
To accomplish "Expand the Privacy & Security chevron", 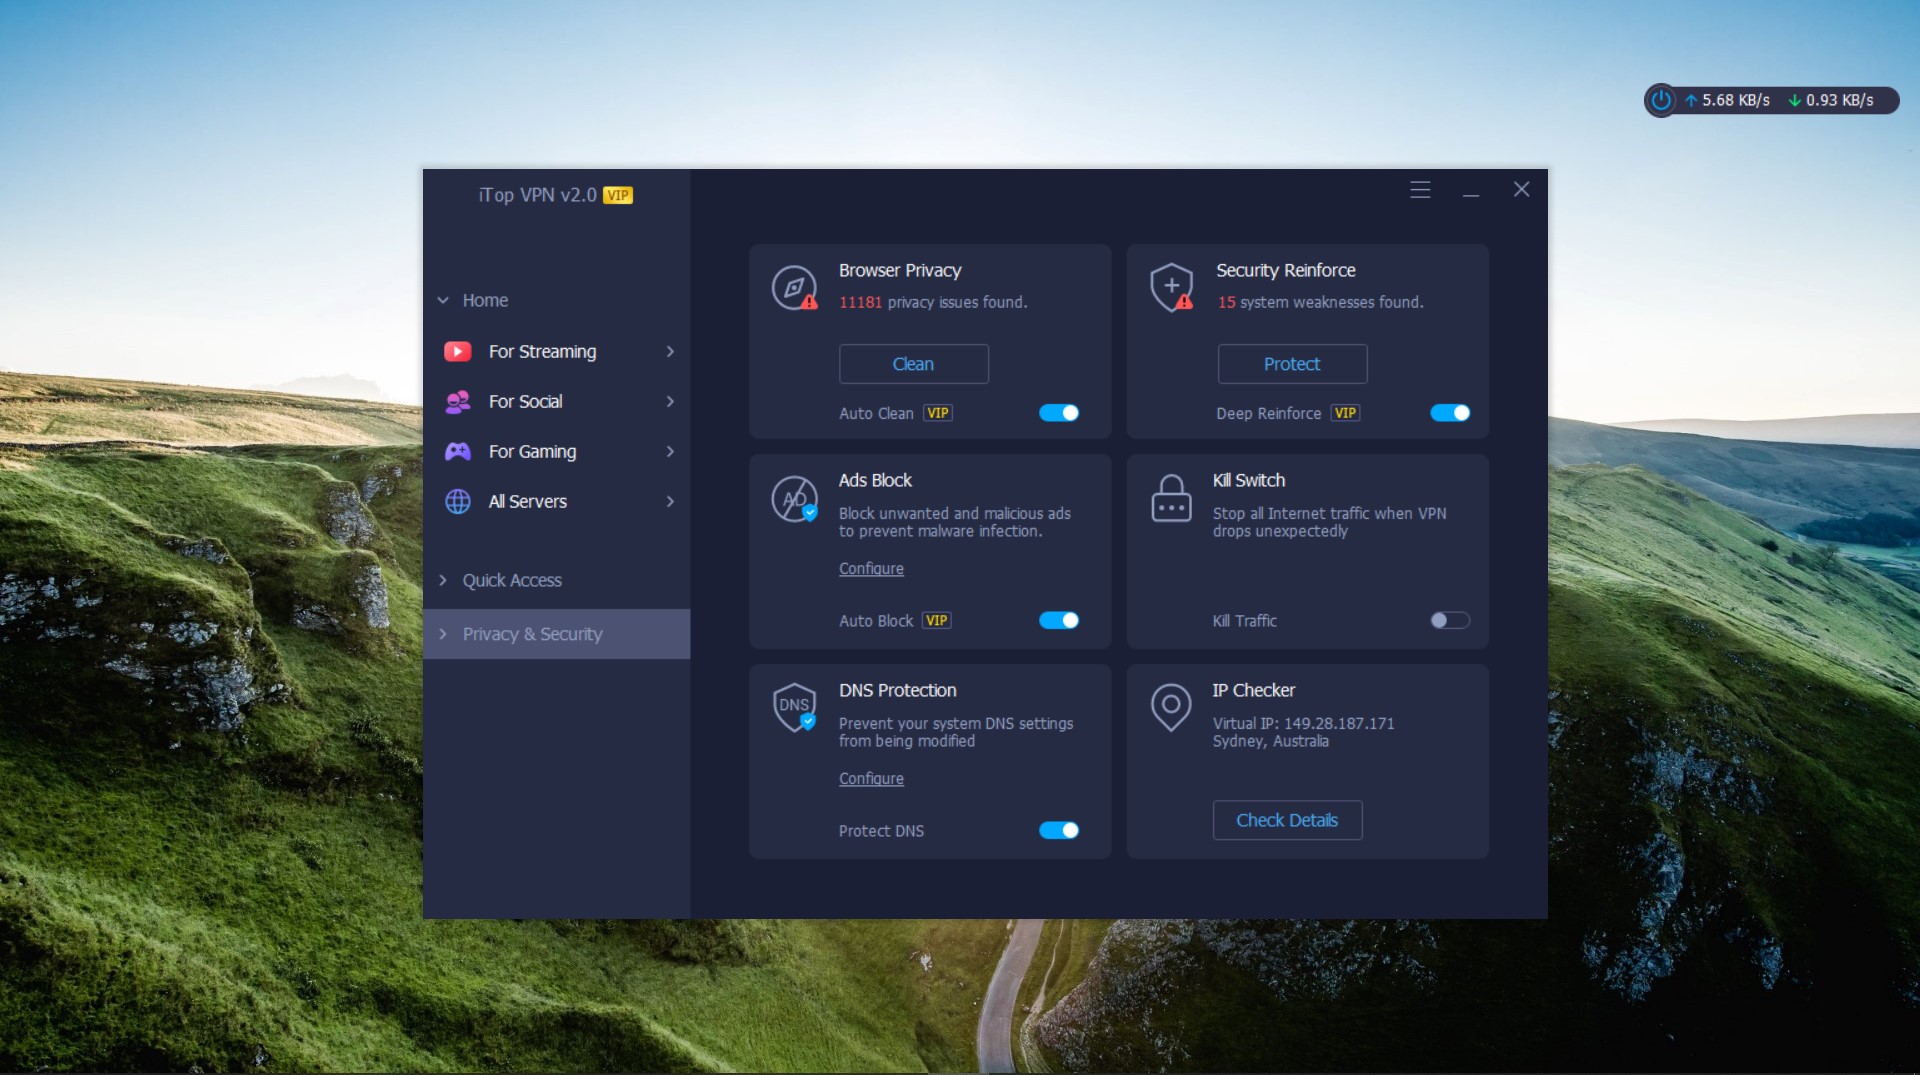I will (x=443, y=634).
